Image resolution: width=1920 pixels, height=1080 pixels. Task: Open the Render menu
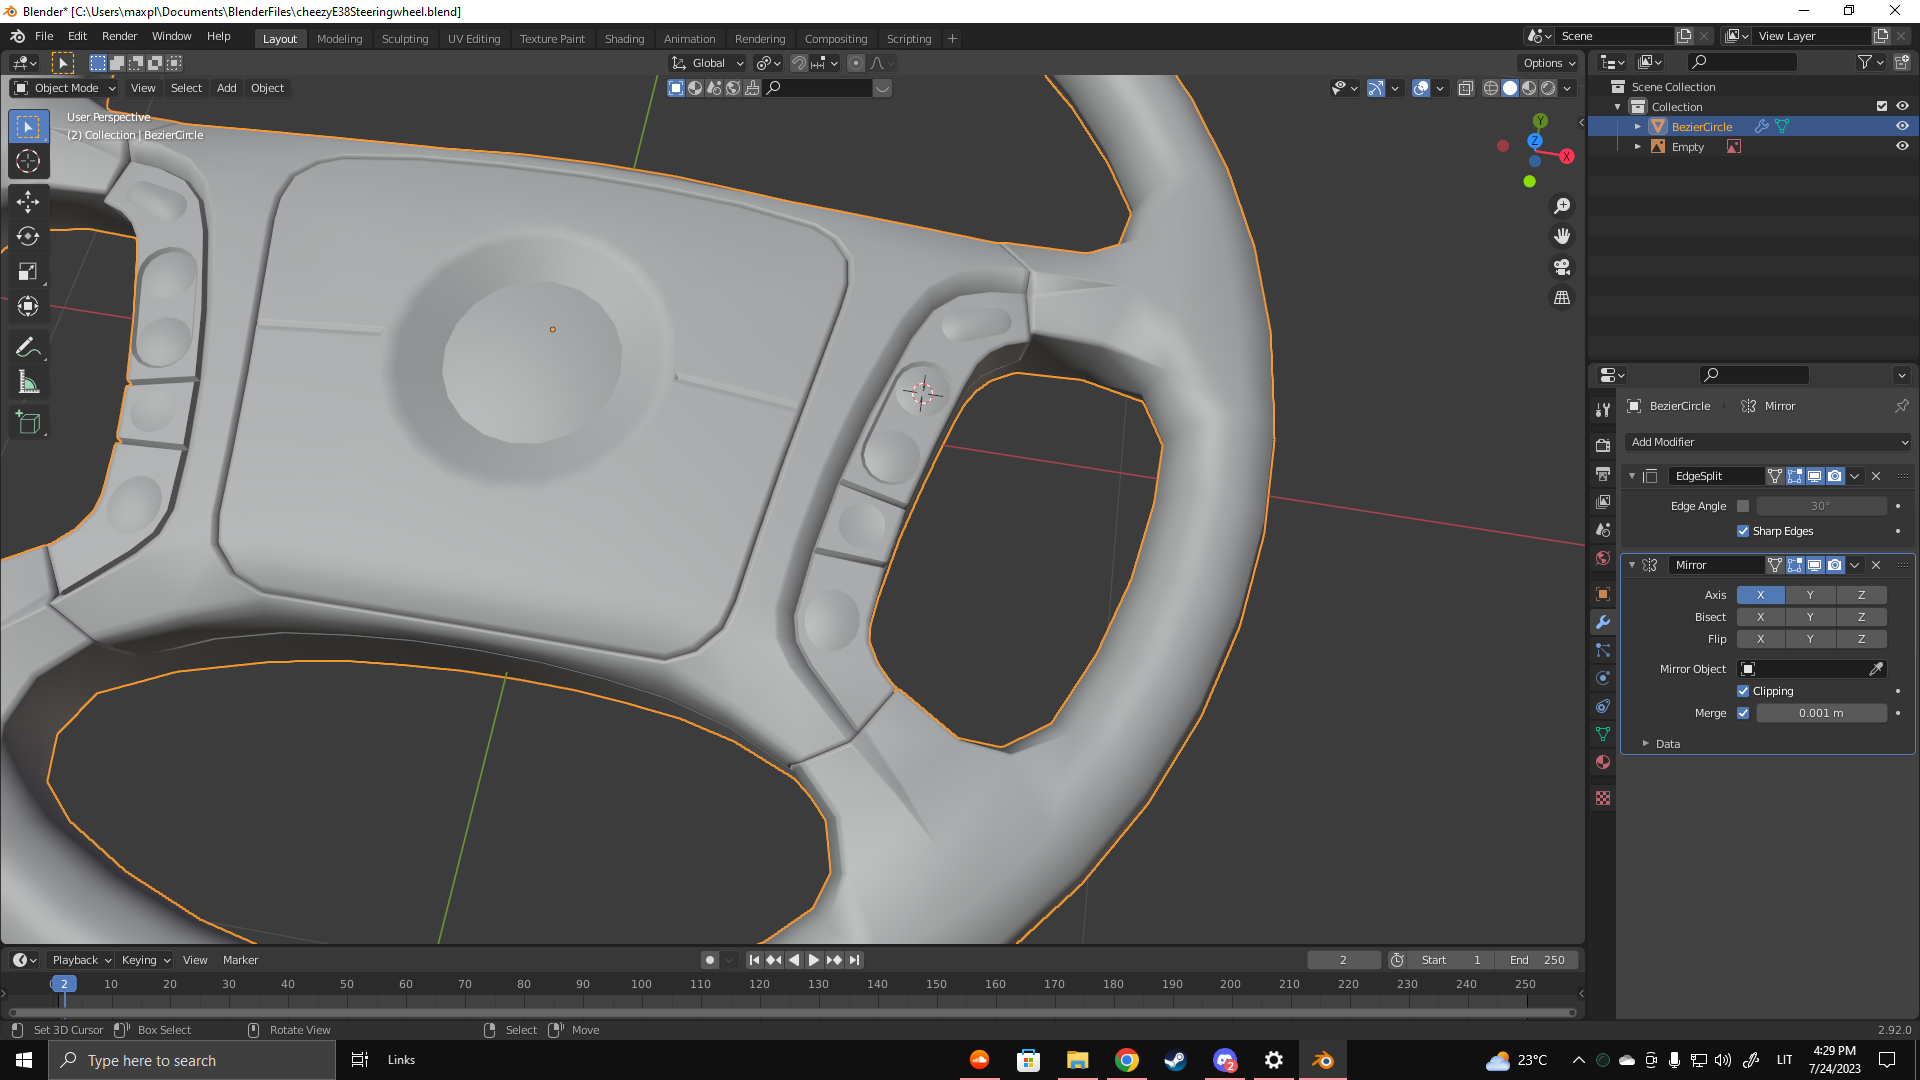(119, 36)
